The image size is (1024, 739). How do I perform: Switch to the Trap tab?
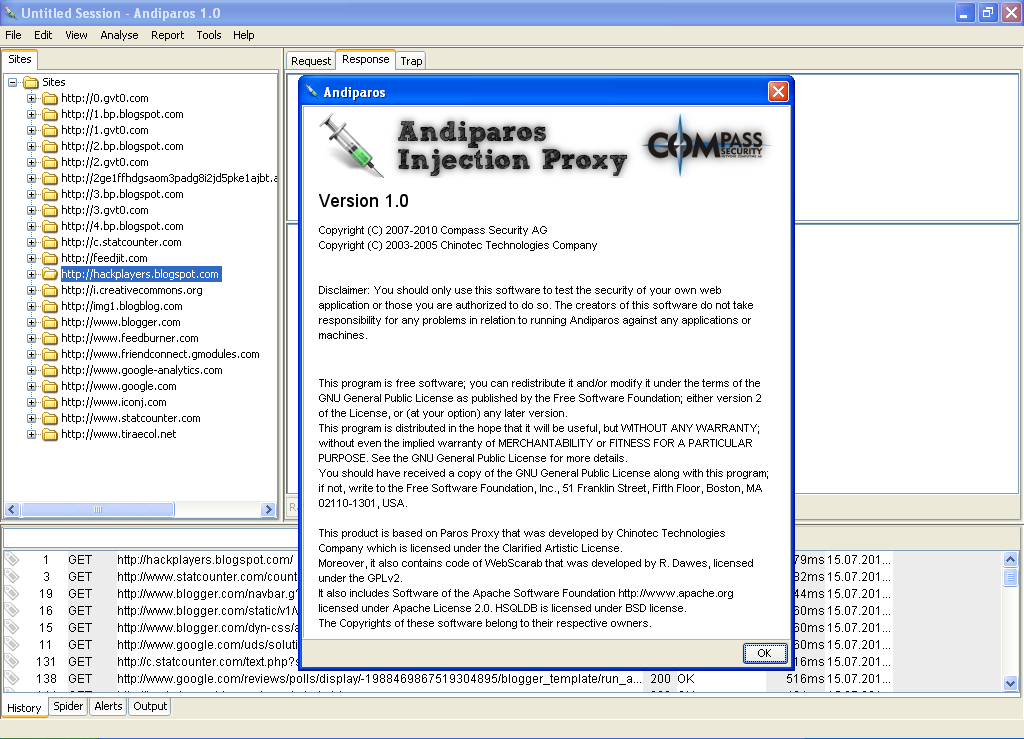pyautogui.click(x=410, y=60)
